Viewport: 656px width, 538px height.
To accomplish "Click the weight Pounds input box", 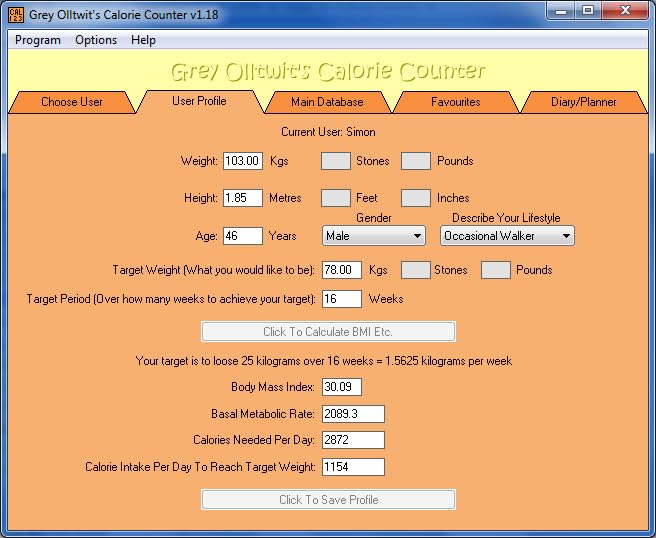I will point(415,161).
